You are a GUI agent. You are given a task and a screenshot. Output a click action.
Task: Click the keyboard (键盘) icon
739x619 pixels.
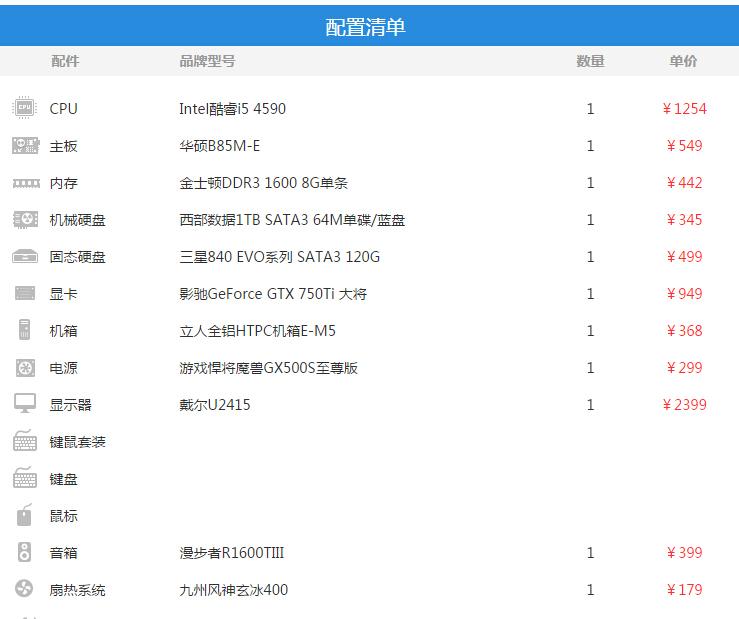click(25, 478)
